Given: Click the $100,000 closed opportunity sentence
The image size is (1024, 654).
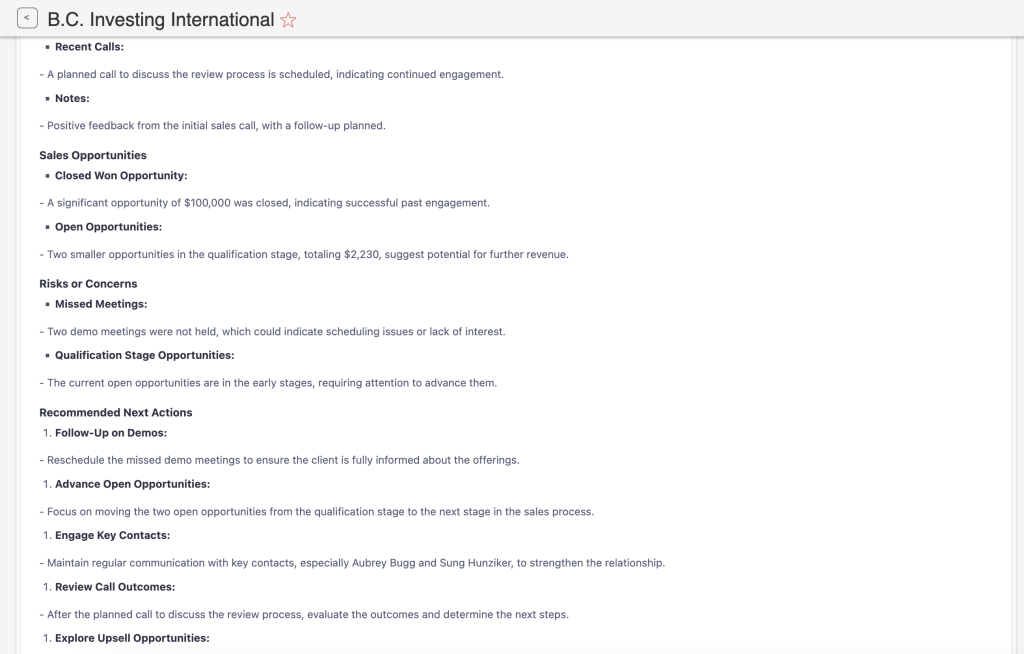Looking at the screenshot, I should pyautogui.click(x=268, y=203).
